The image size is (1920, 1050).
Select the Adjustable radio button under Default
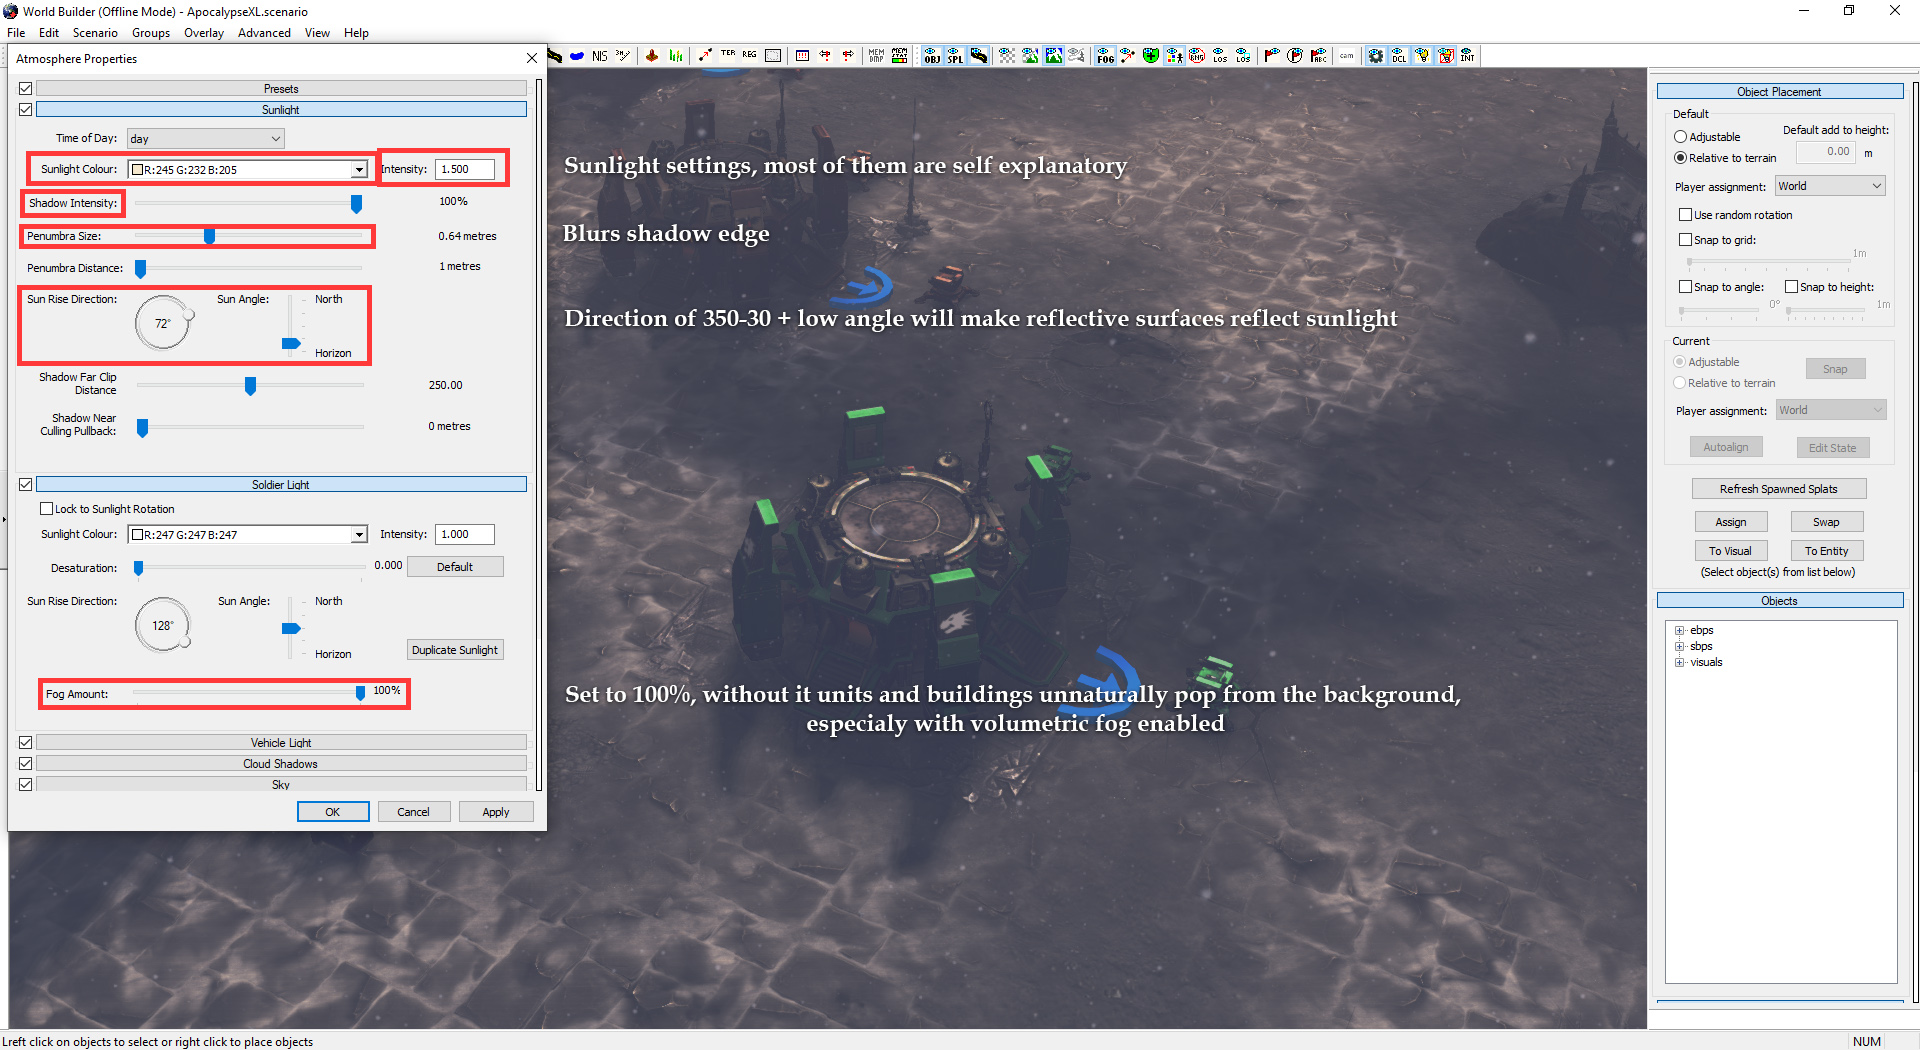[1680, 137]
